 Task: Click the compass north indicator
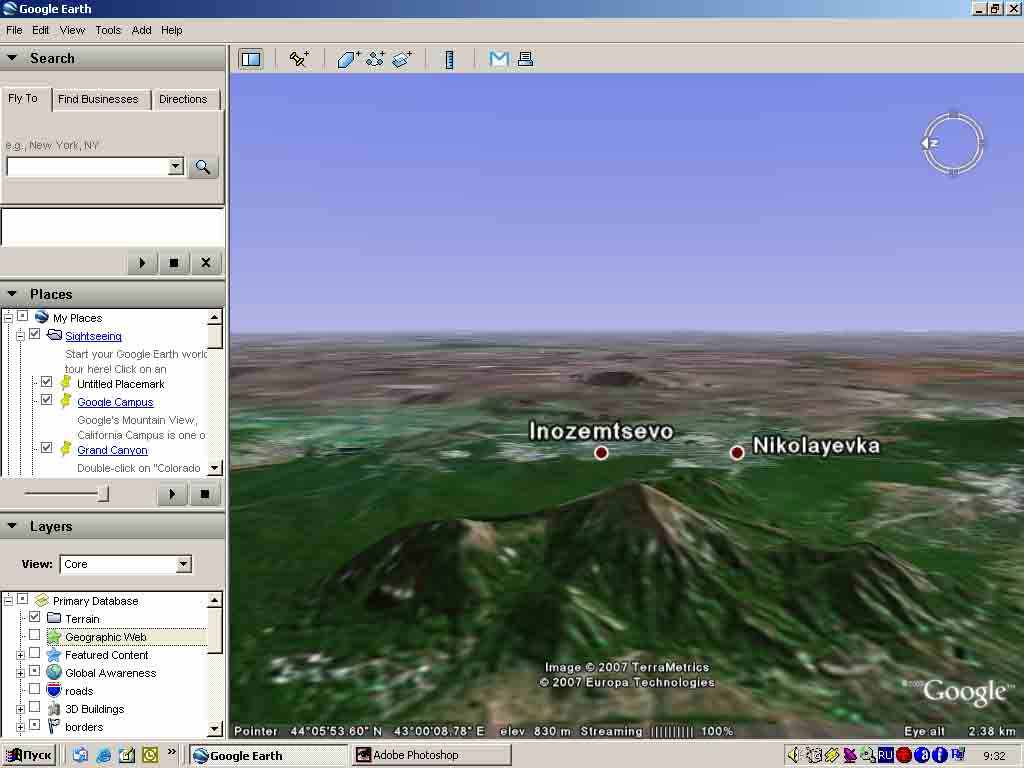[930, 143]
